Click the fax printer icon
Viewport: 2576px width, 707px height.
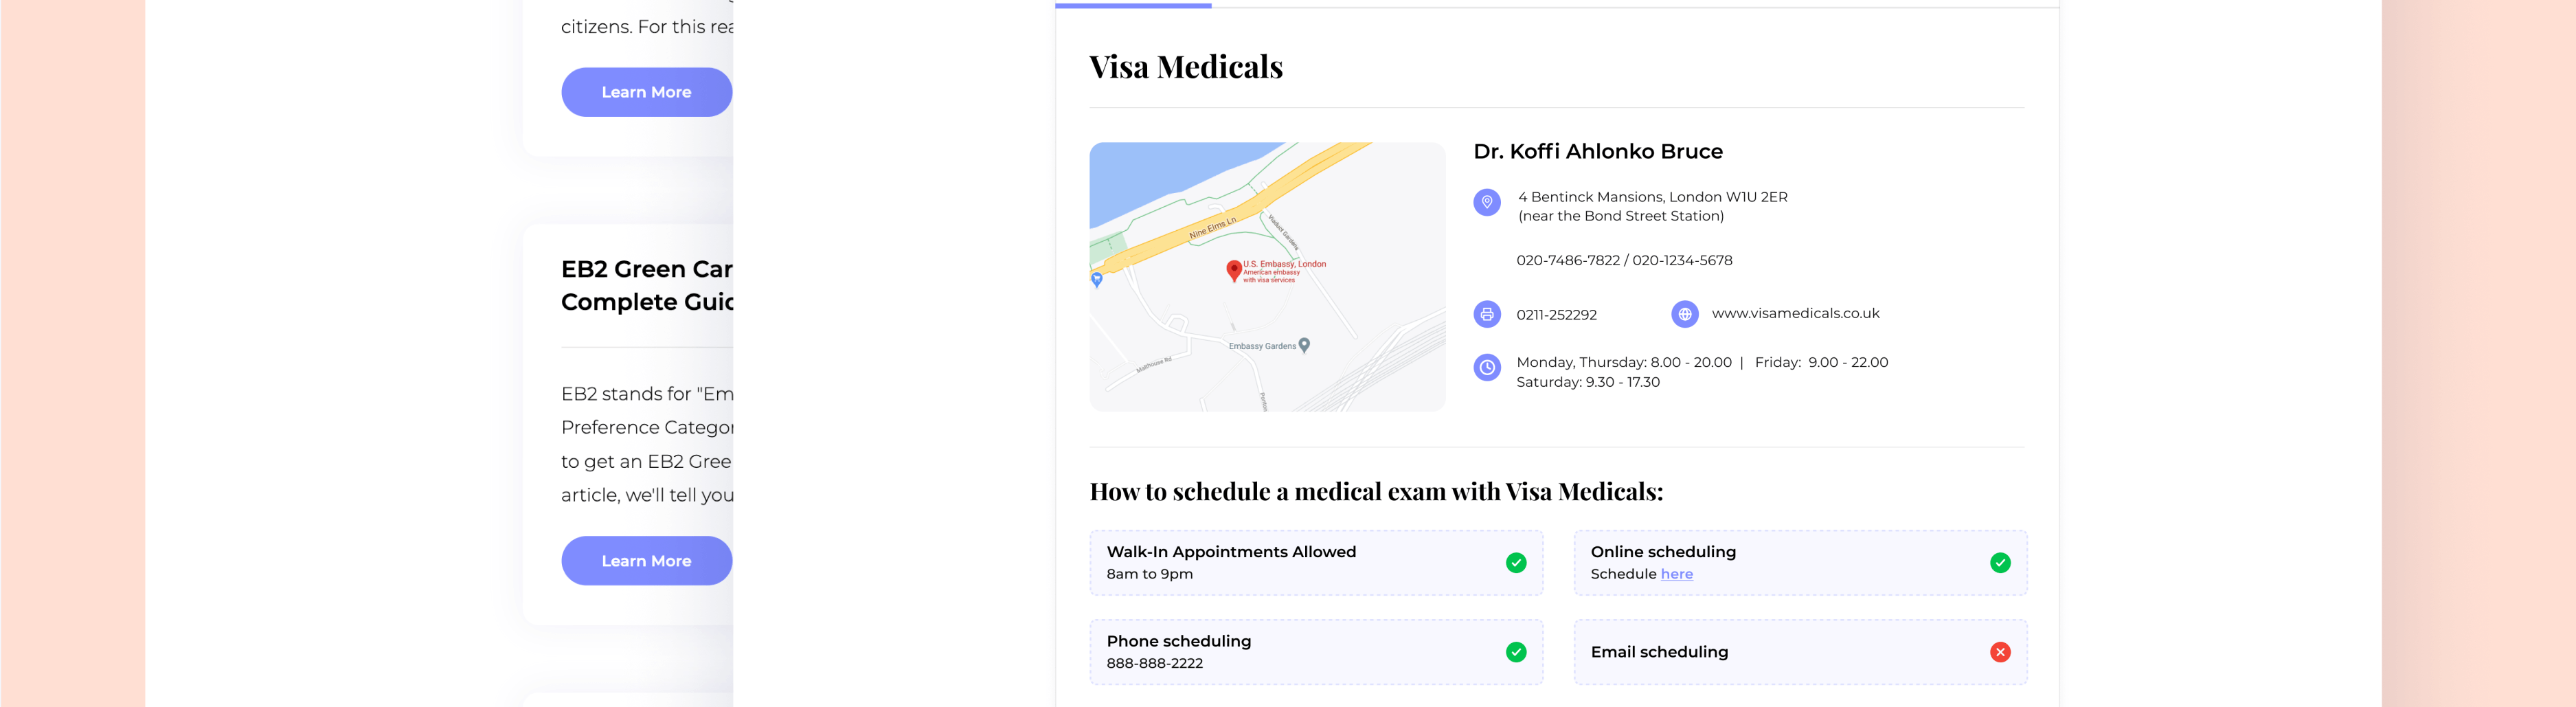1487,314
